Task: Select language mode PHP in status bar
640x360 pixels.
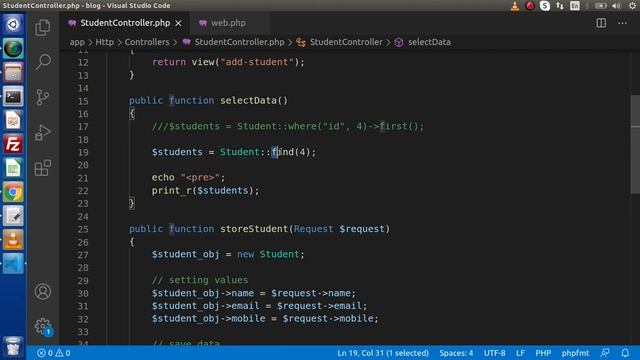Action: pyautogui.click(x=543, y=353)
